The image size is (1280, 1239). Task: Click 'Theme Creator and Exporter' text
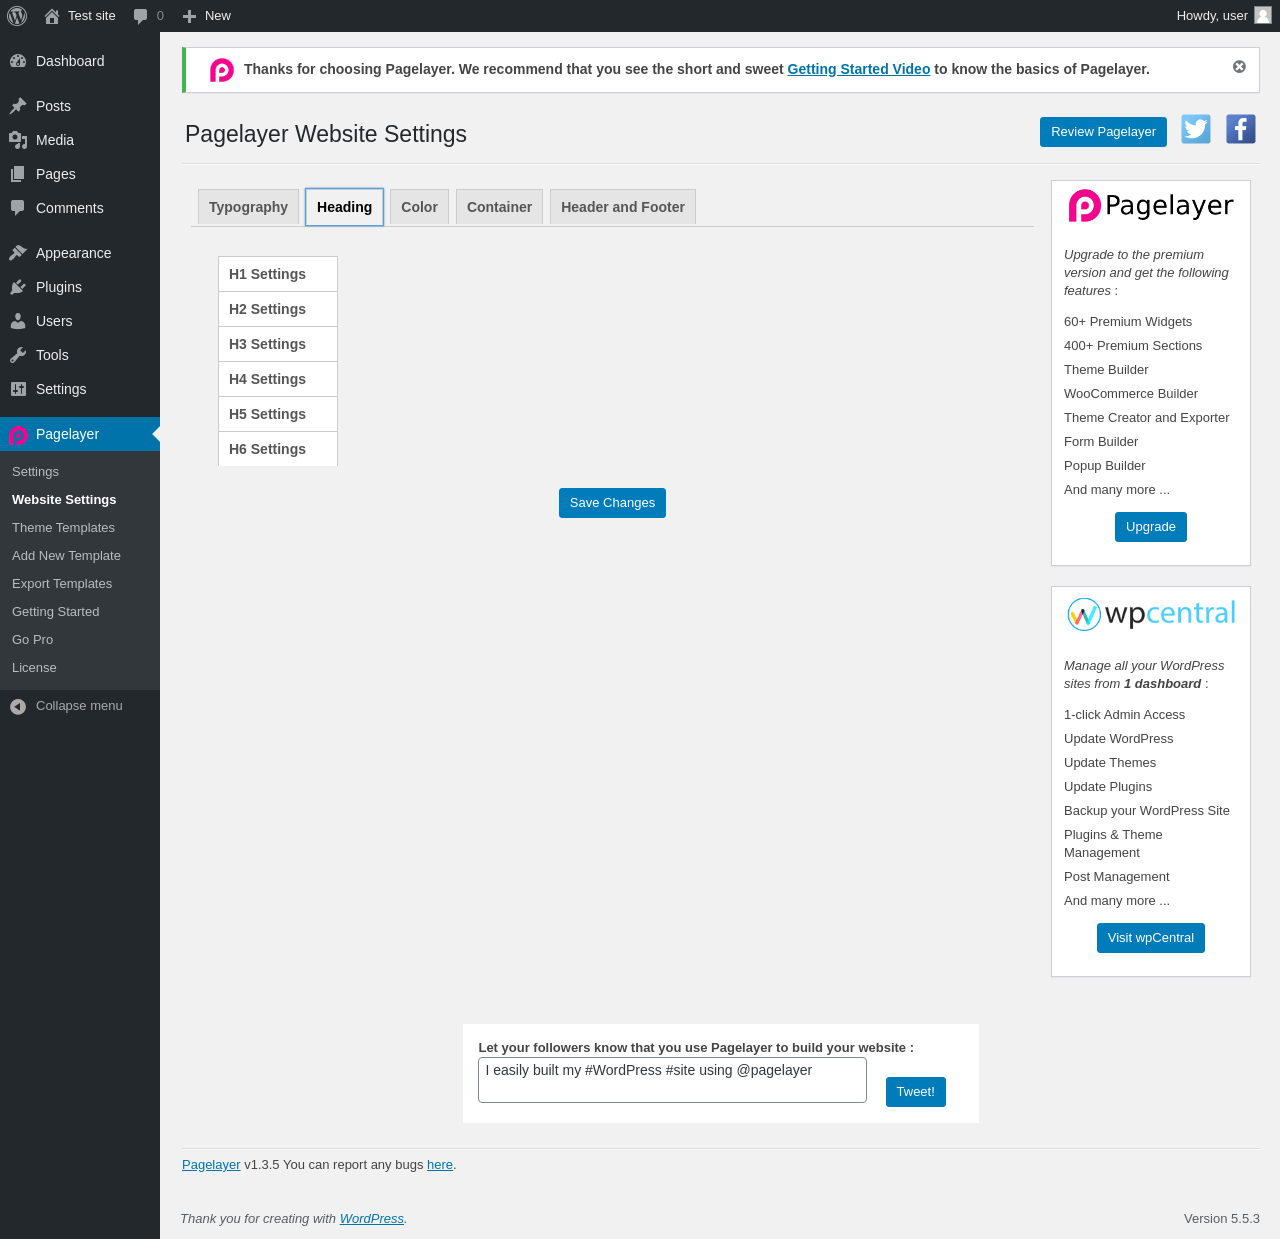click(x=1147, y=418)
